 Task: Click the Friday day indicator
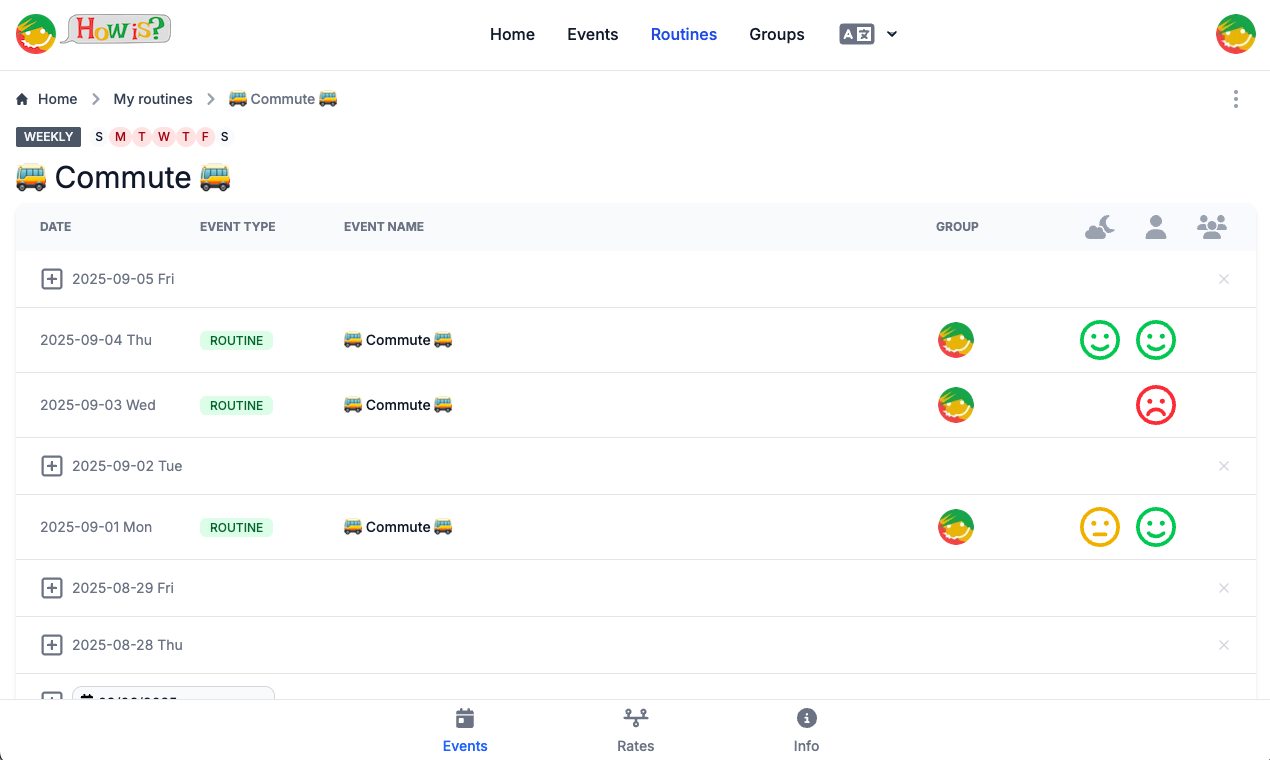click(x=205, y=137)
